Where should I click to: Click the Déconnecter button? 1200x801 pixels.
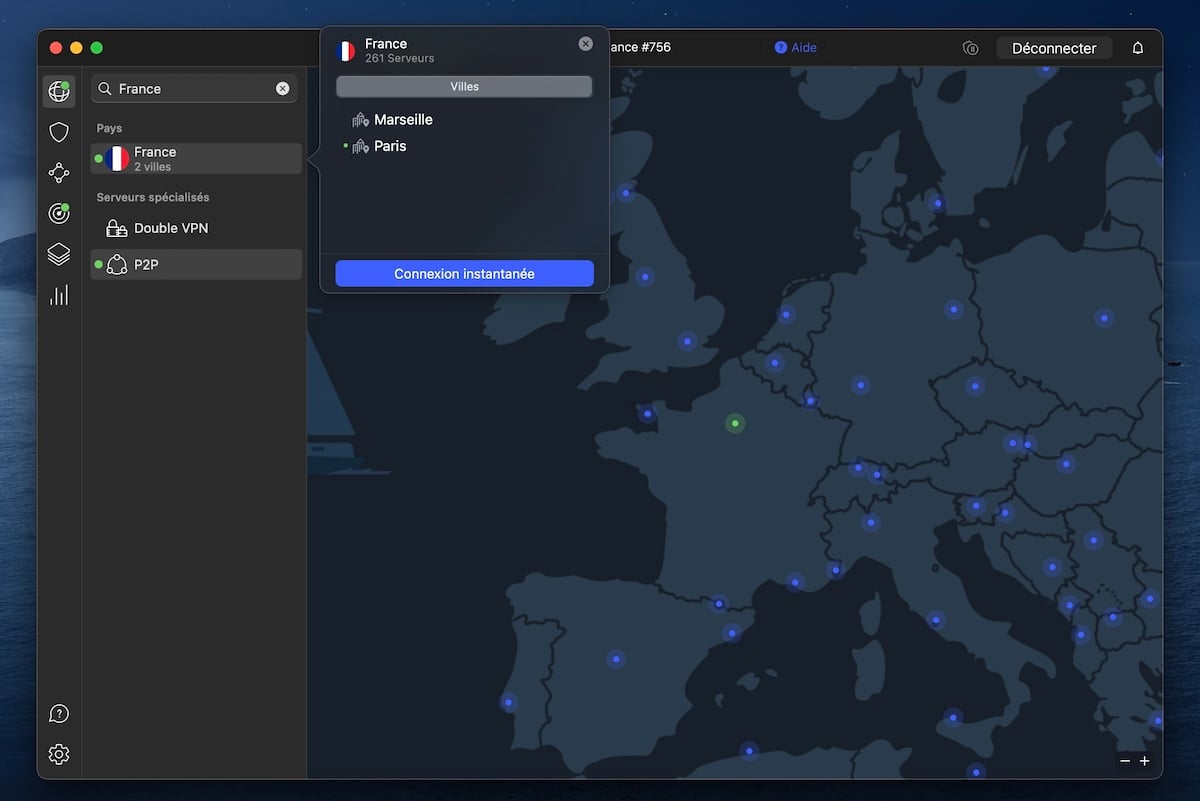point(1054,48)
